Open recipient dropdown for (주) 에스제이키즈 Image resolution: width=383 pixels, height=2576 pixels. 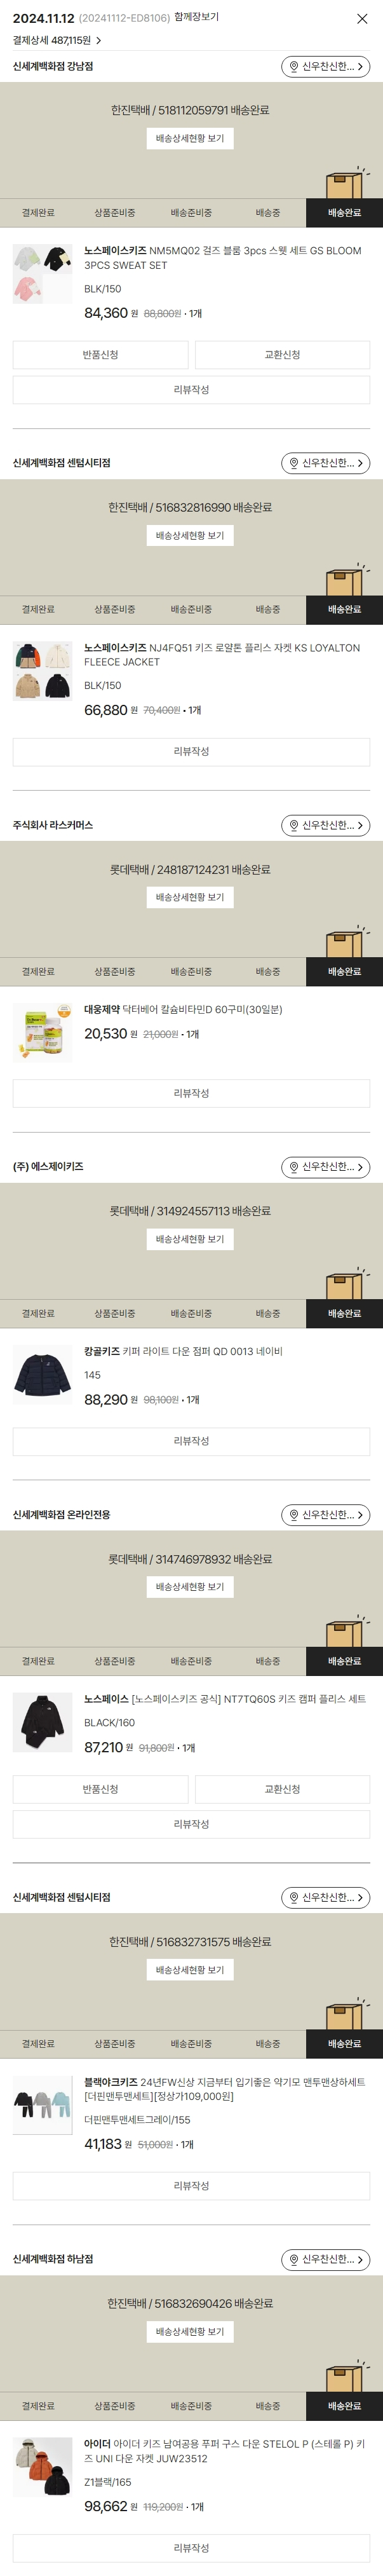[x=325, y=1167]
